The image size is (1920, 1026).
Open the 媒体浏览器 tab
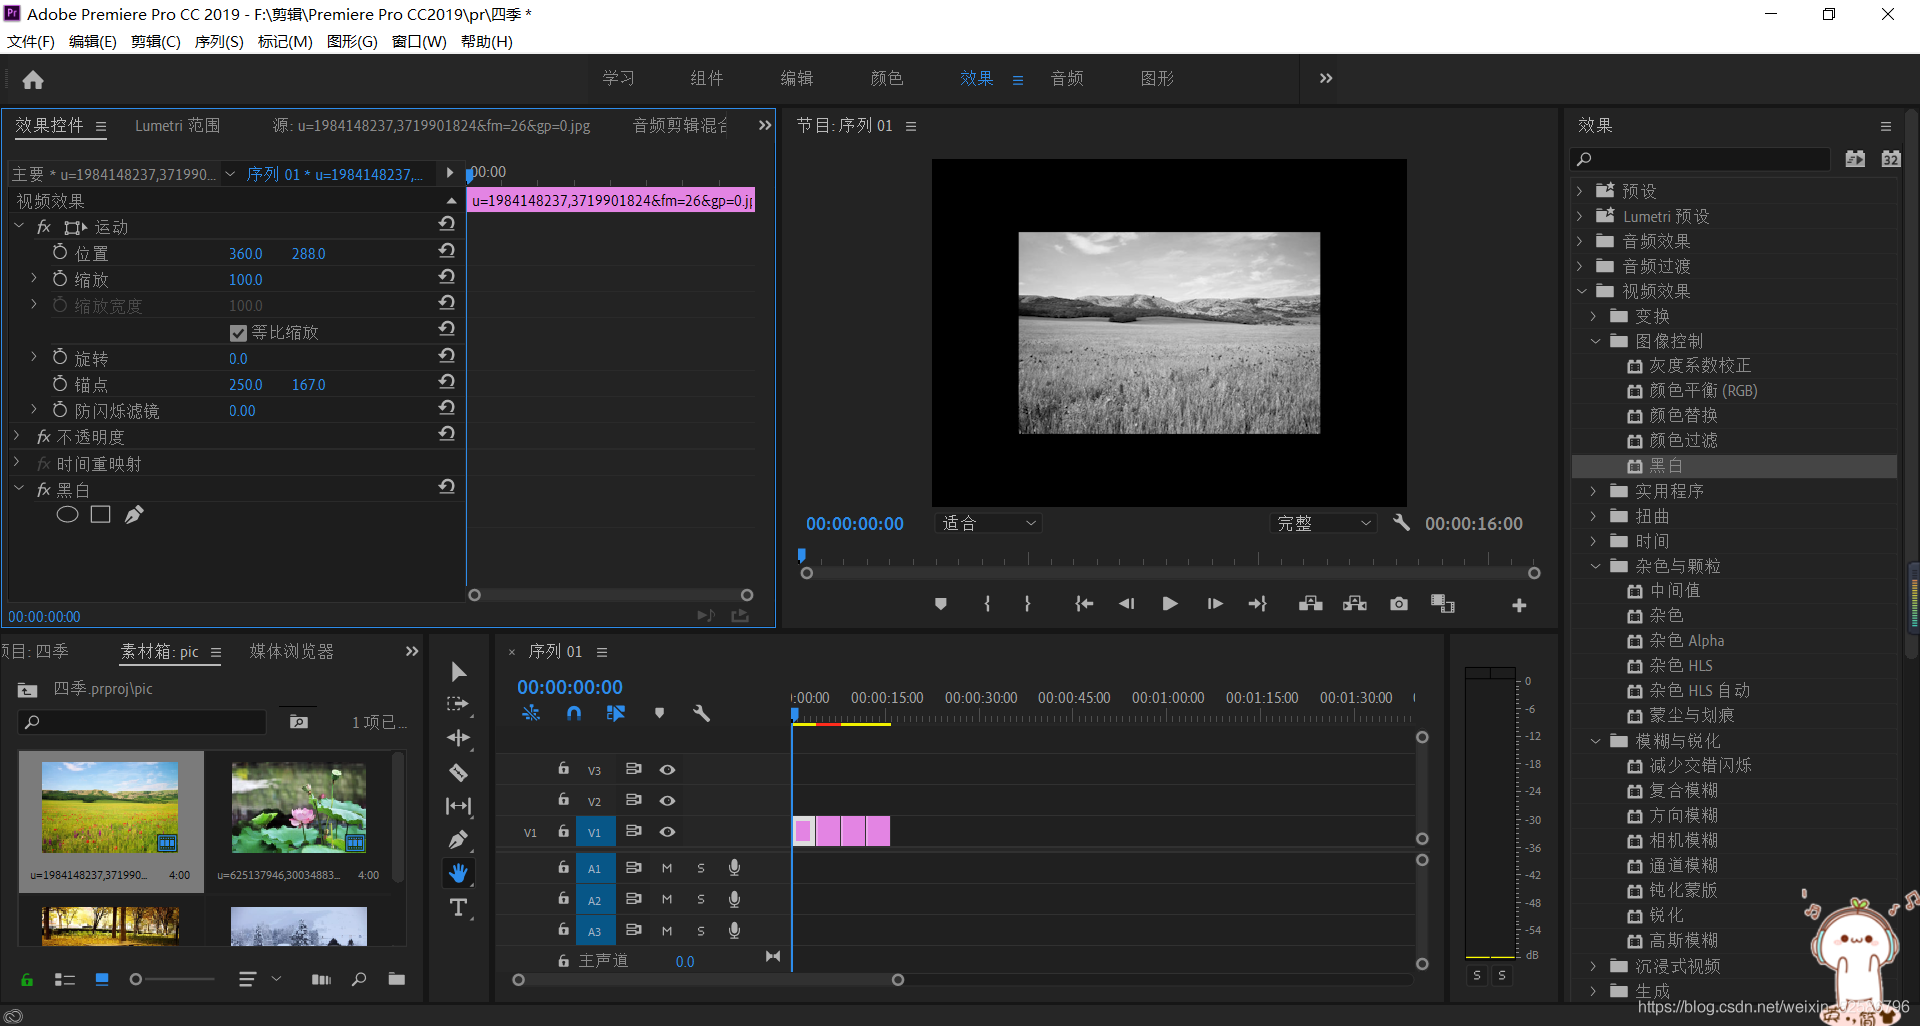[291, 651]
